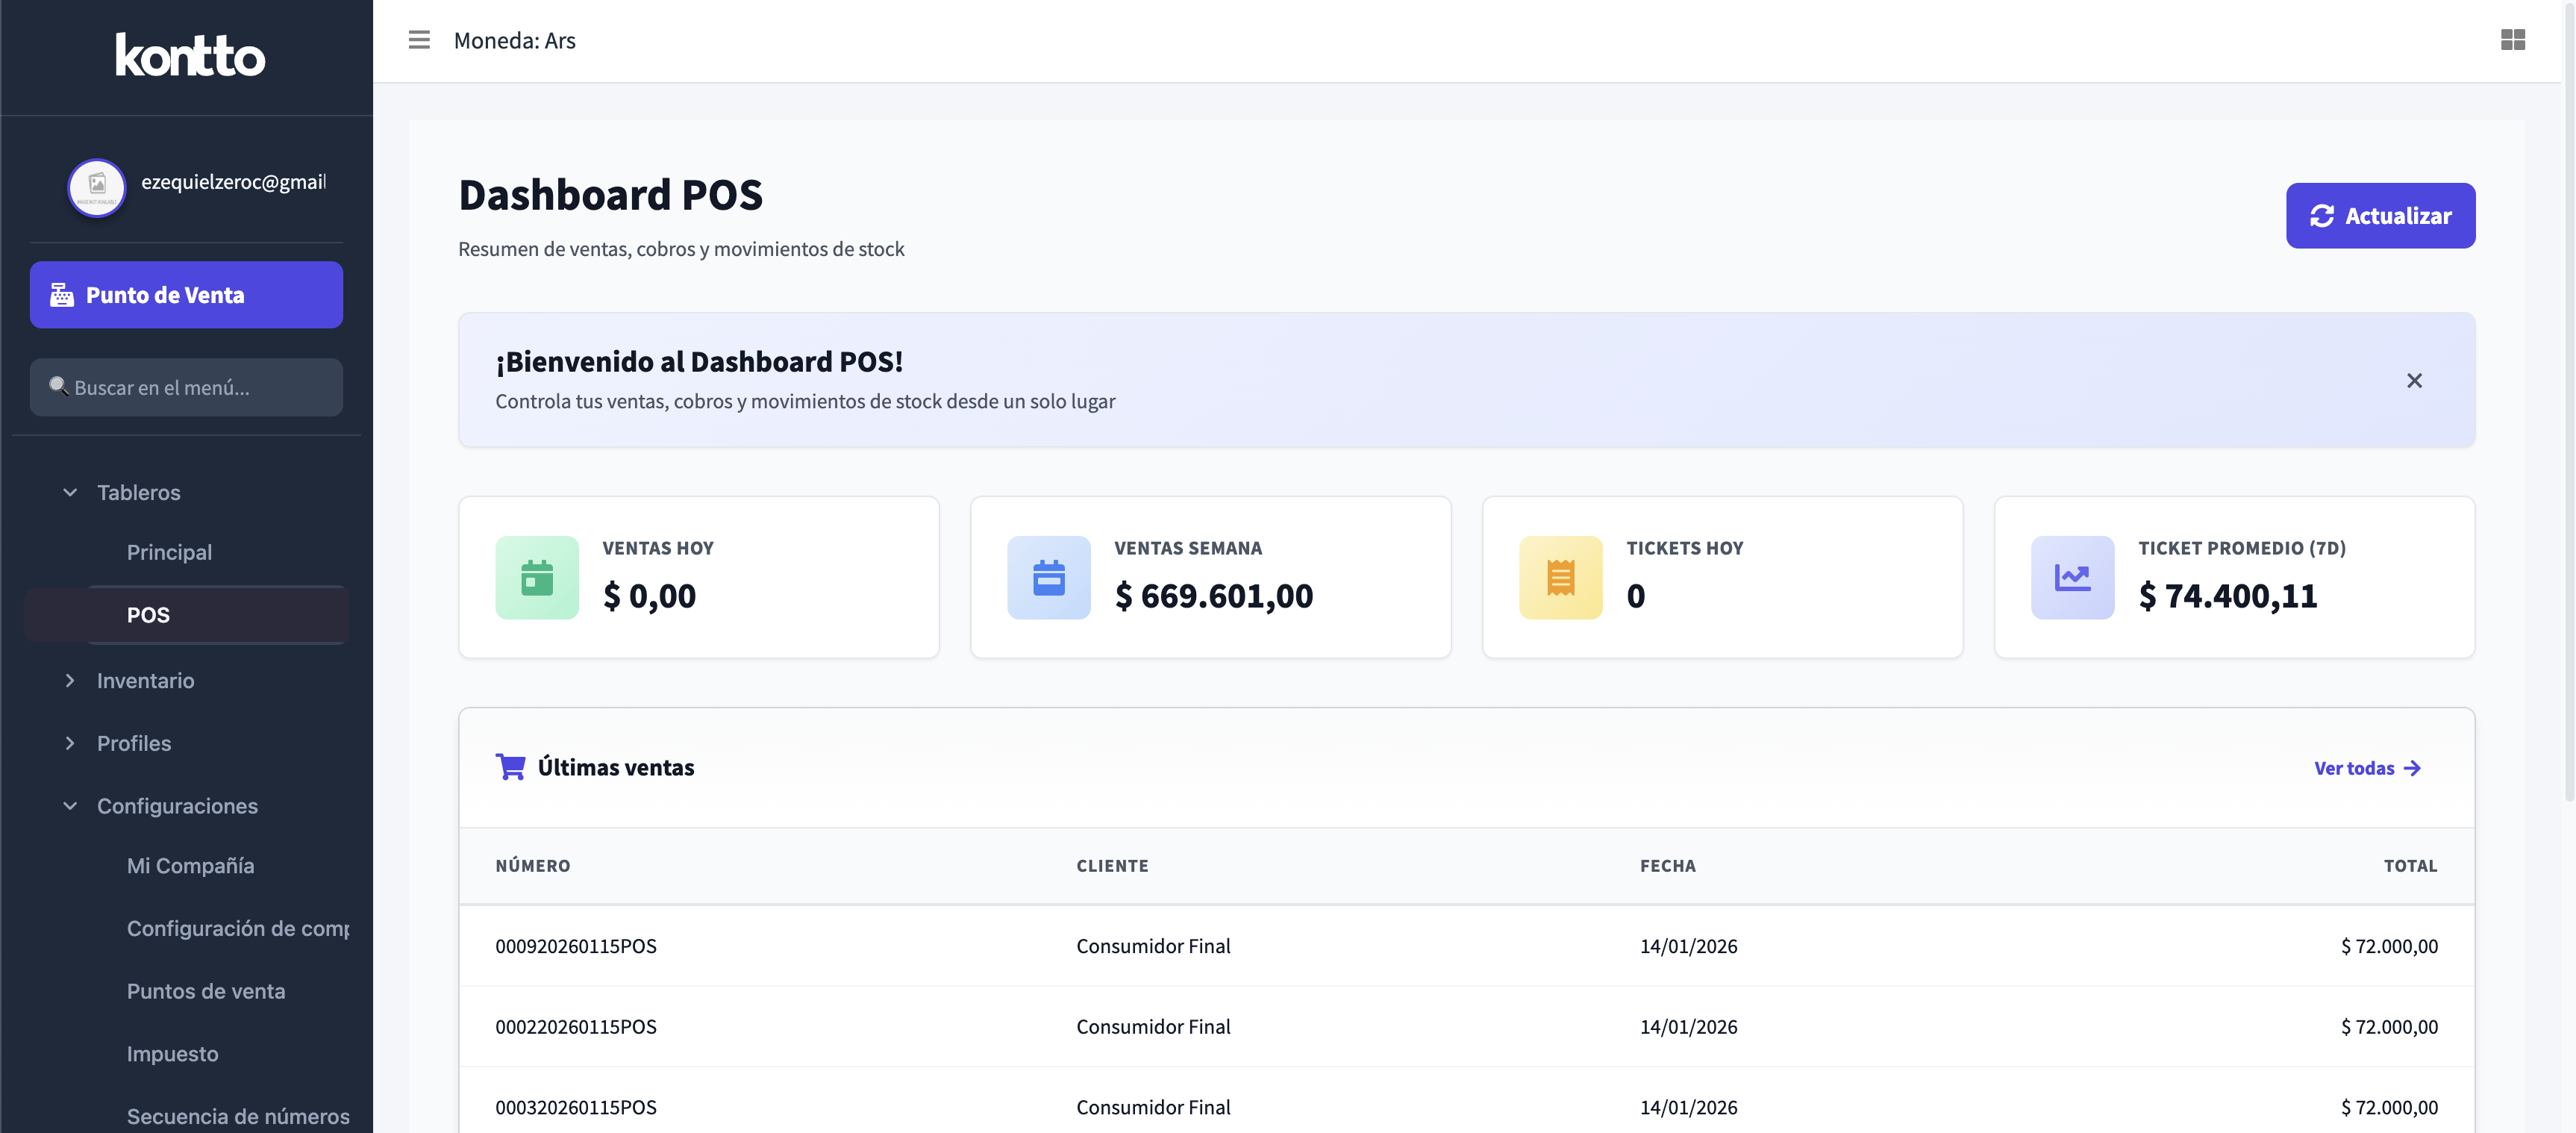Click the user avatar image
The height and width of the screenshot is (1133, 2576).
click(97, 187)
